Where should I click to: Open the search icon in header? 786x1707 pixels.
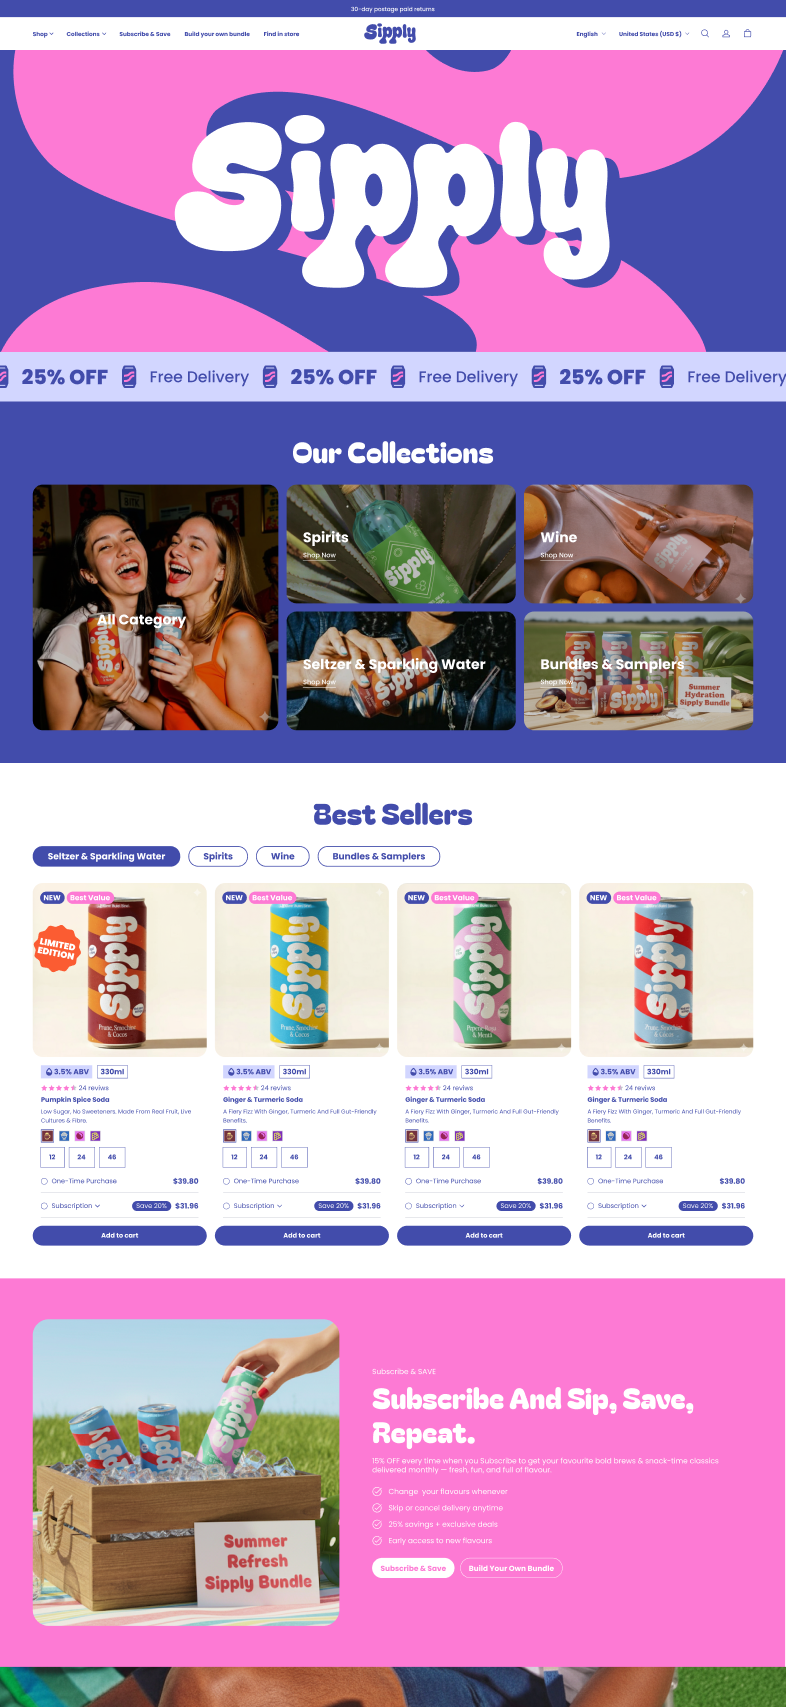[x=705, y=33]
